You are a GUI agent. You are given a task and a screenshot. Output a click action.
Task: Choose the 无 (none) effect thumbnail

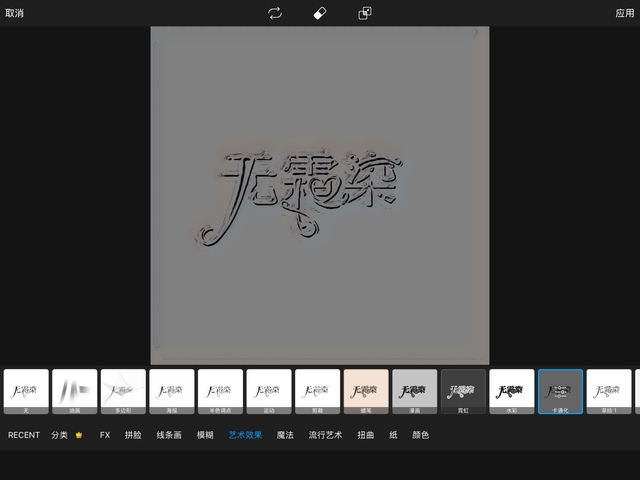[26, 391]
